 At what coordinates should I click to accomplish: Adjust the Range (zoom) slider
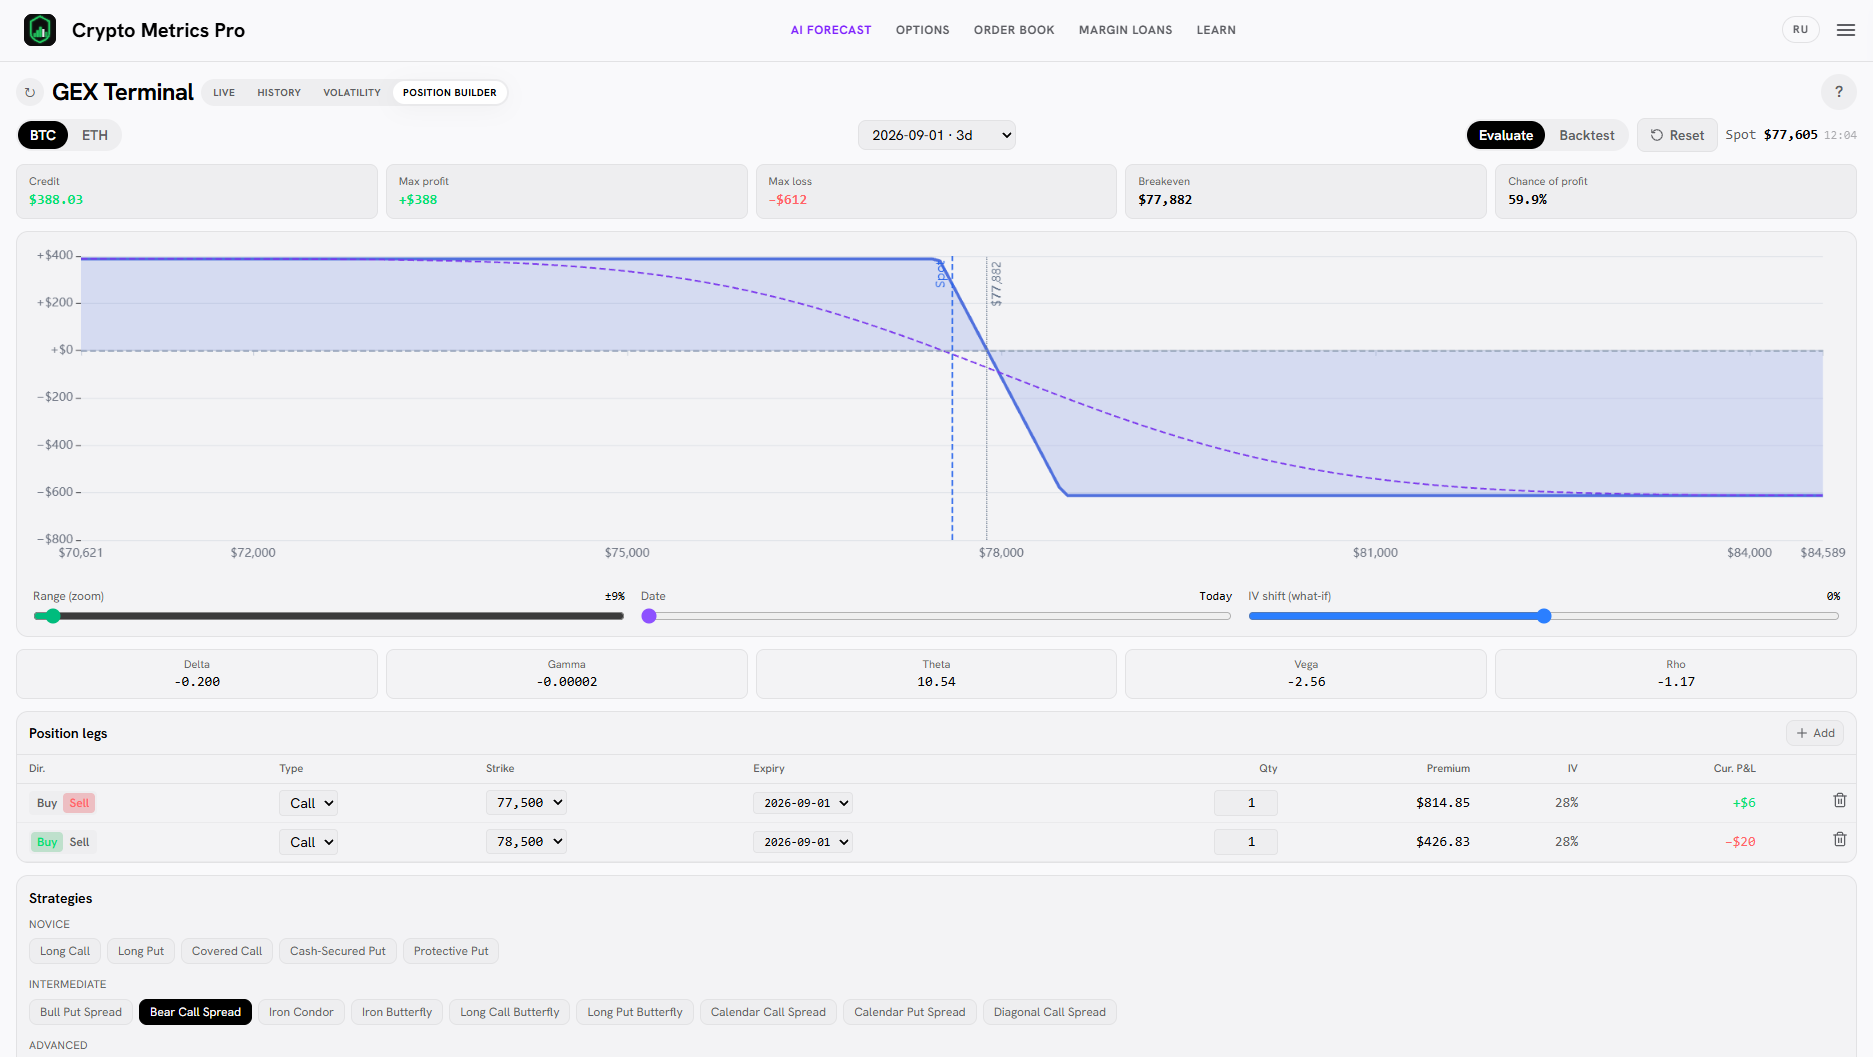click(x=328, y=616)
